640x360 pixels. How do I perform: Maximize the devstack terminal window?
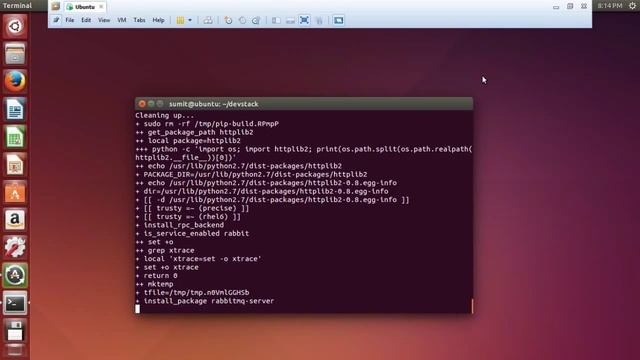[x=160, y=104]
